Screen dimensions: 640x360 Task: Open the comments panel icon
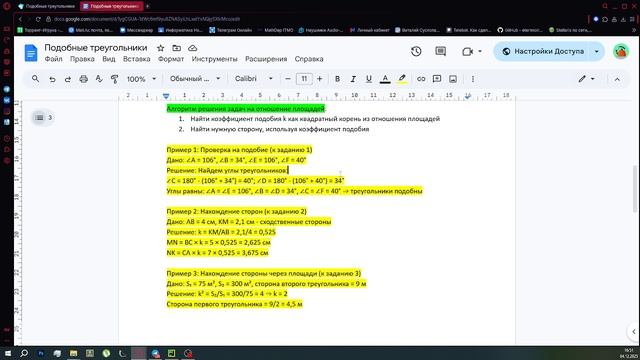(440, 51)
